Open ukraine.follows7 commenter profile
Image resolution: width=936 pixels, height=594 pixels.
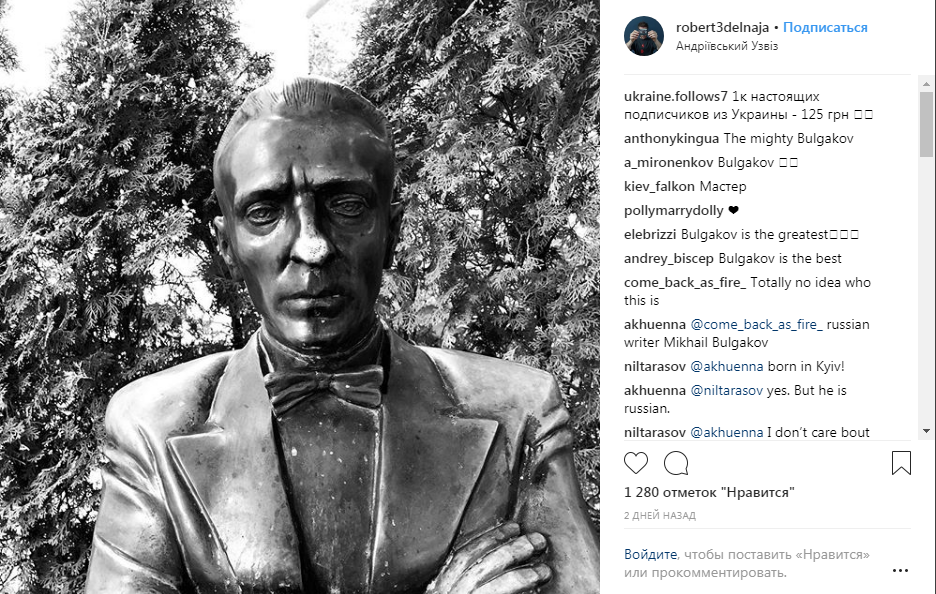coord(676,96)
